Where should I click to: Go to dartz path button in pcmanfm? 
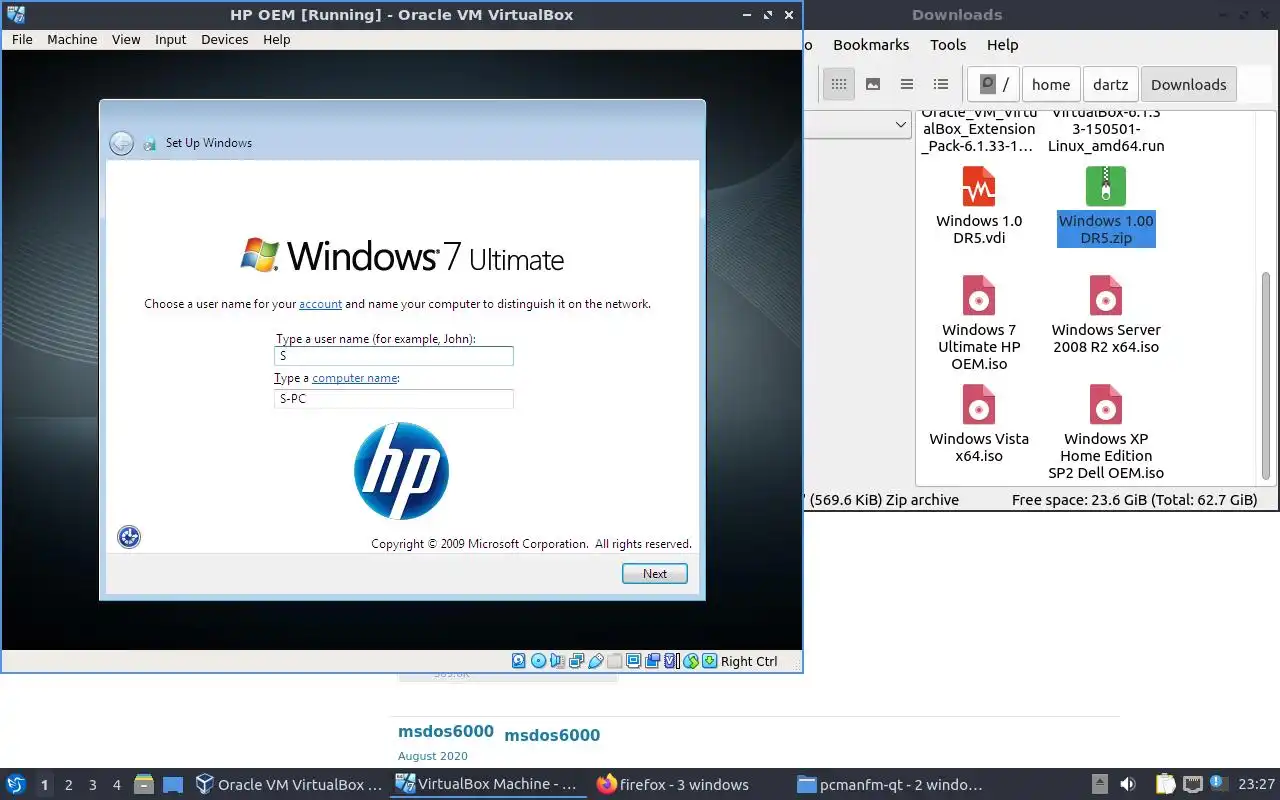pos(1110,84)
